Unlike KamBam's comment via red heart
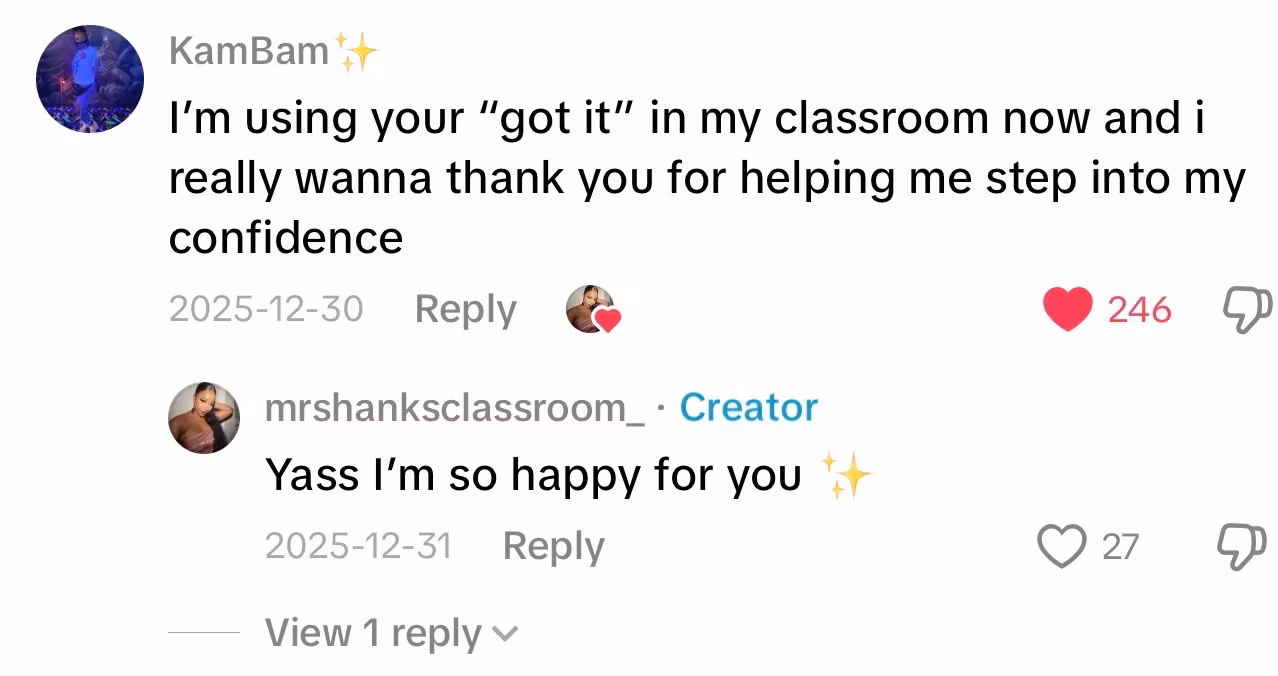The height and width of the screenshot is (676, 1278). [1067, 309]
